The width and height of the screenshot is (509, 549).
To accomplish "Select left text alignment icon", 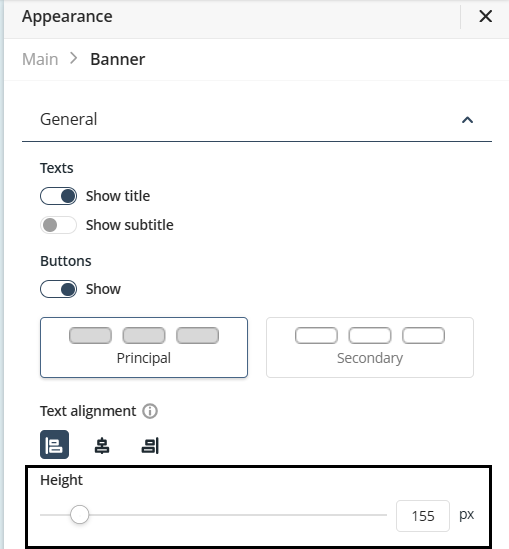I will [x=54, y=445].
